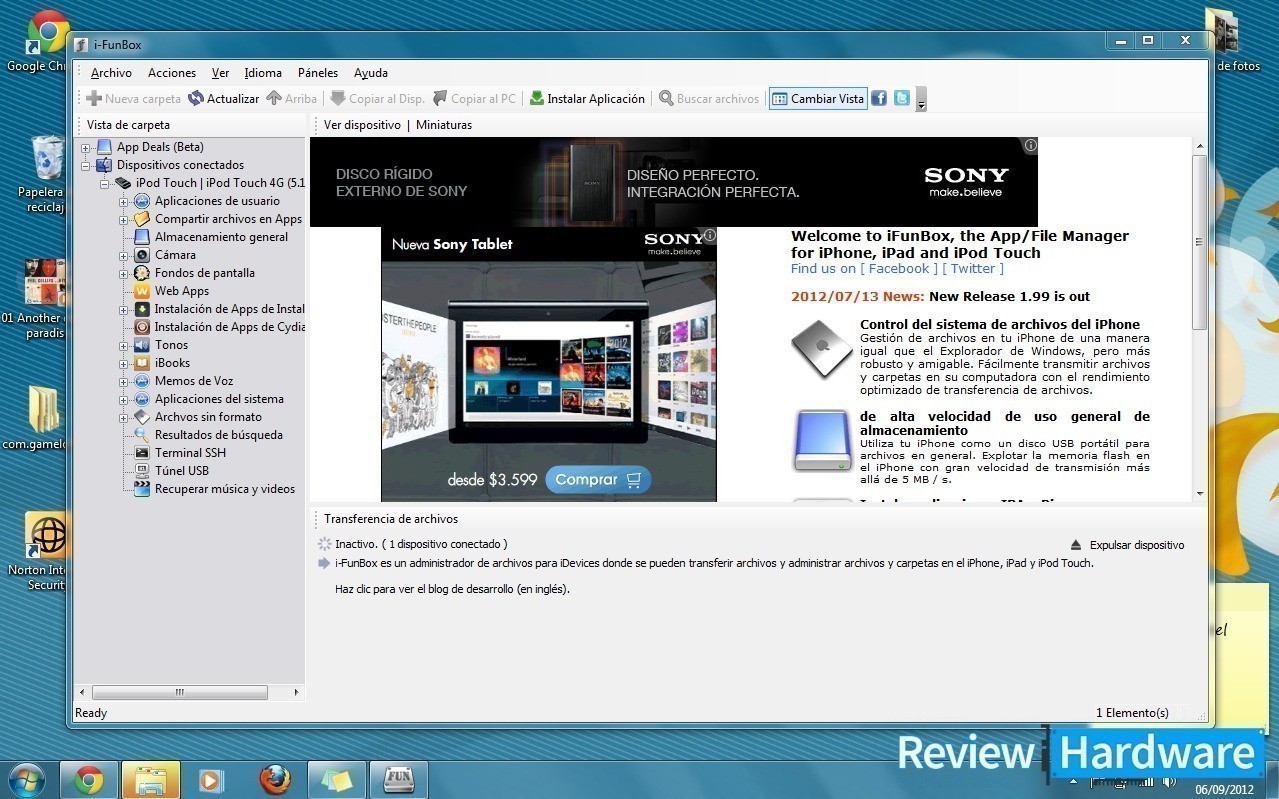The width and height of the screenshot is (1279, 799).
Task: Expand Compartir archivos en Apps node
Action: (x=124, y=220)
